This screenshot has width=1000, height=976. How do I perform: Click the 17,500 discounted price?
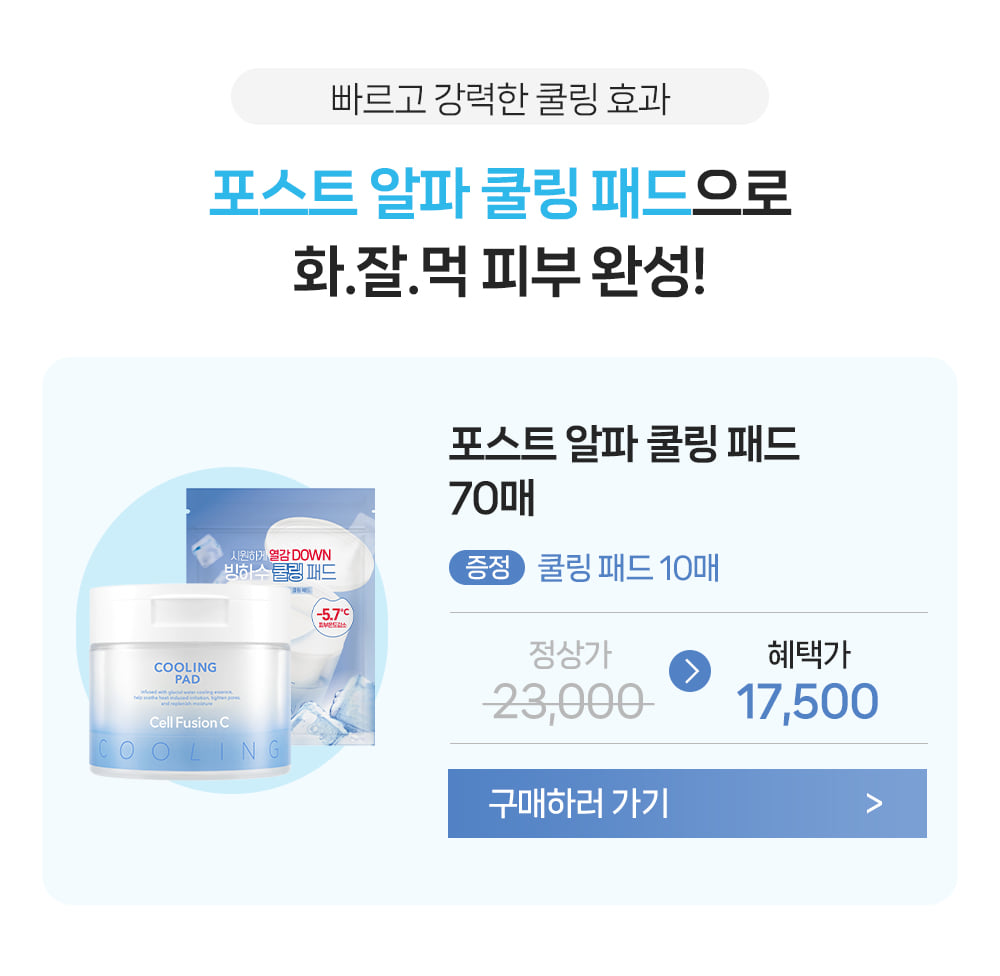point(807,702)
